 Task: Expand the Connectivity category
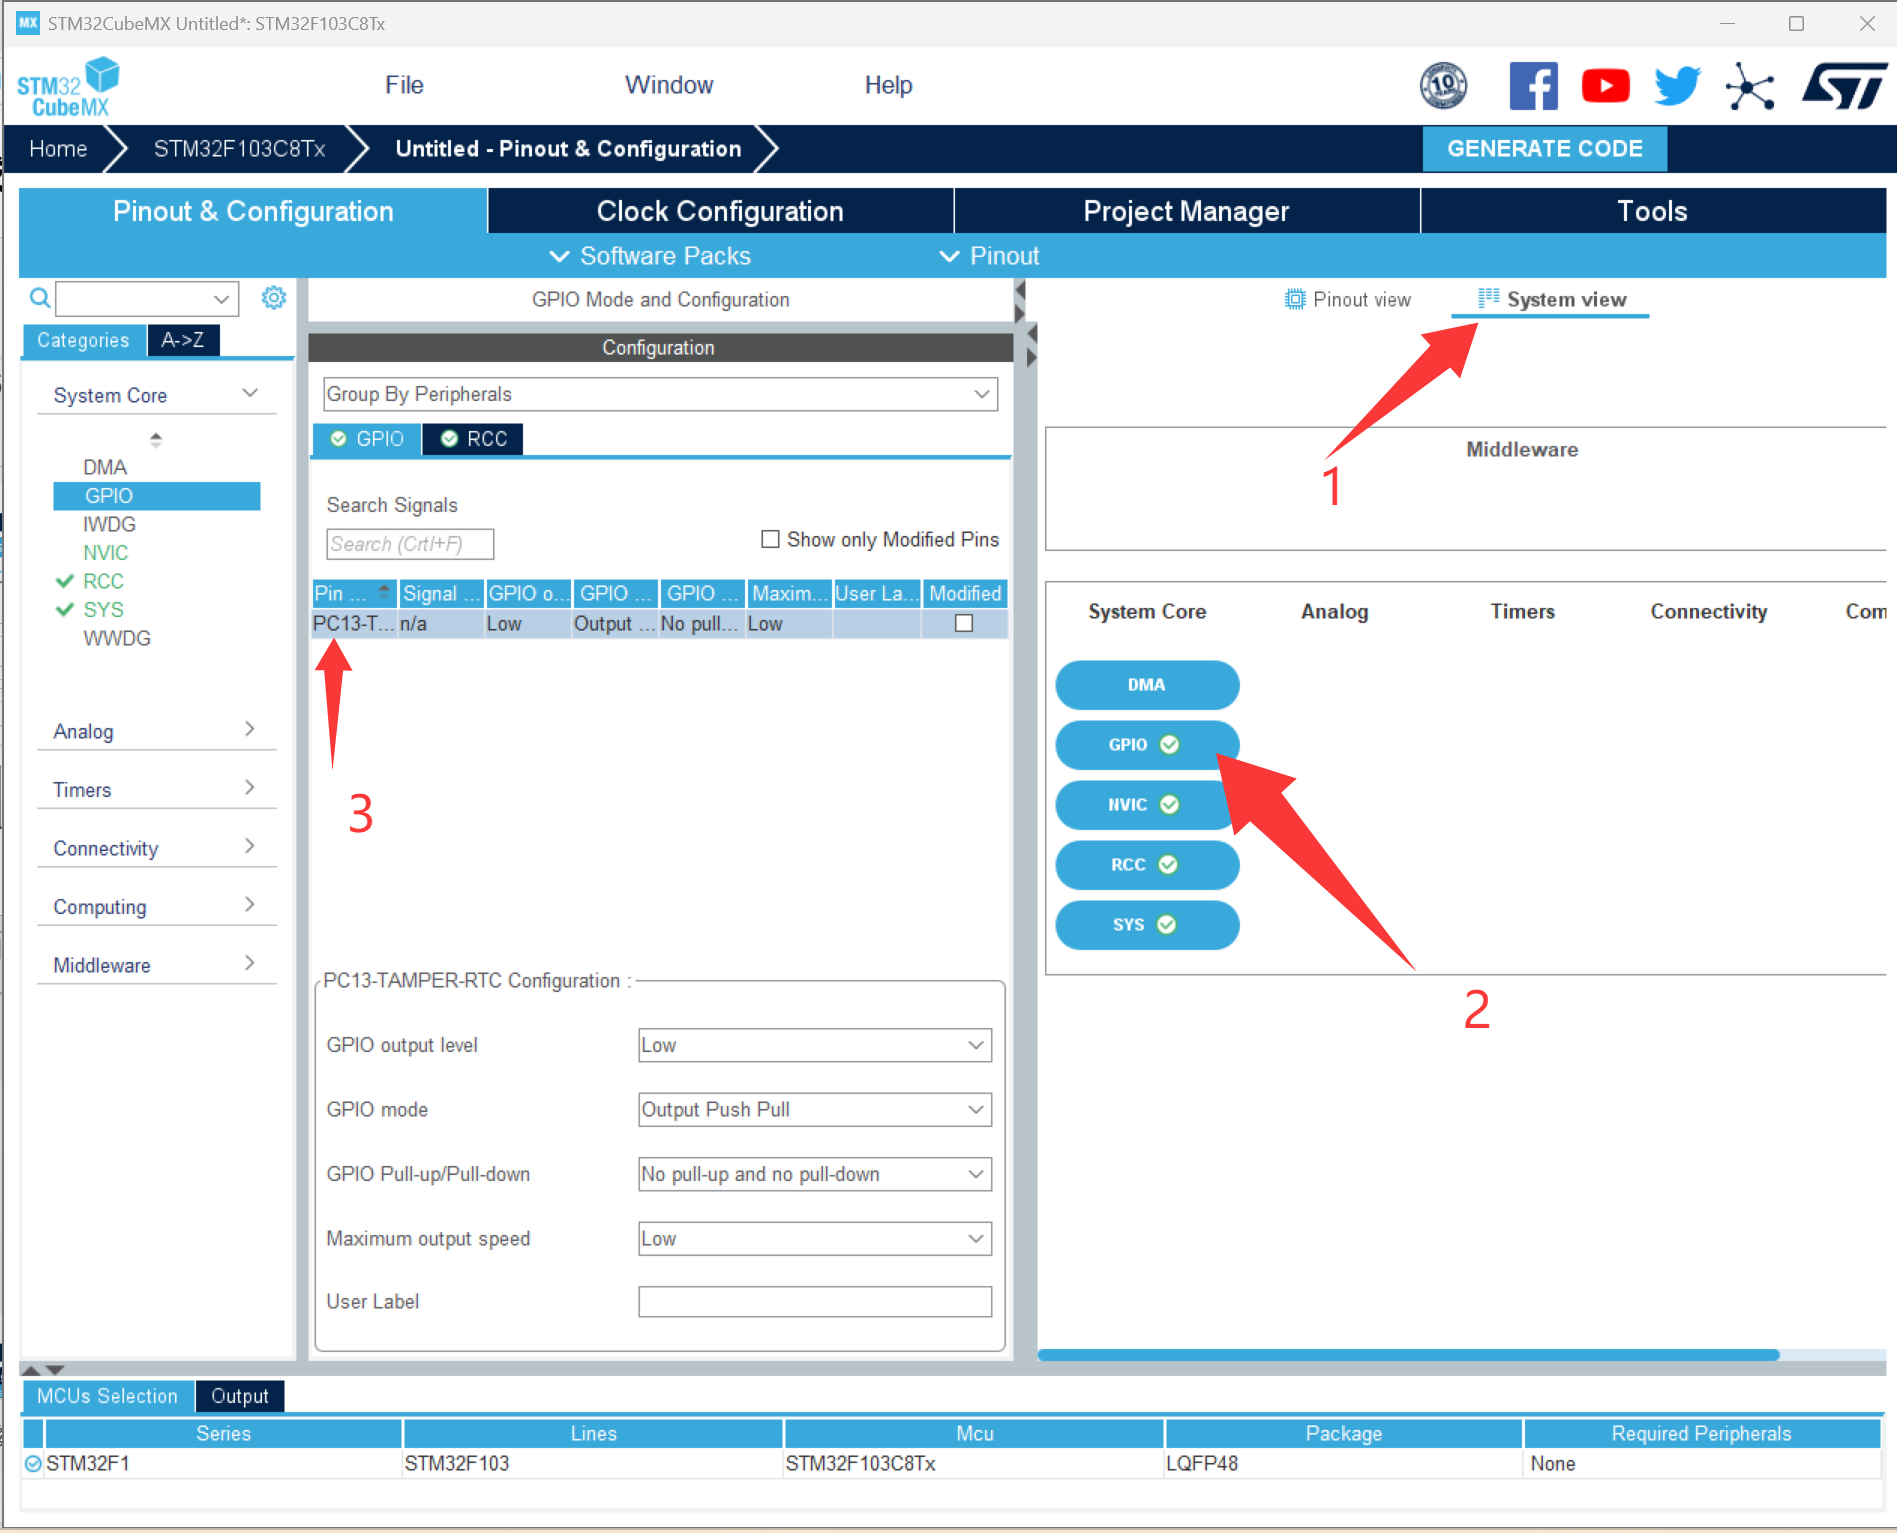point(156,848)
